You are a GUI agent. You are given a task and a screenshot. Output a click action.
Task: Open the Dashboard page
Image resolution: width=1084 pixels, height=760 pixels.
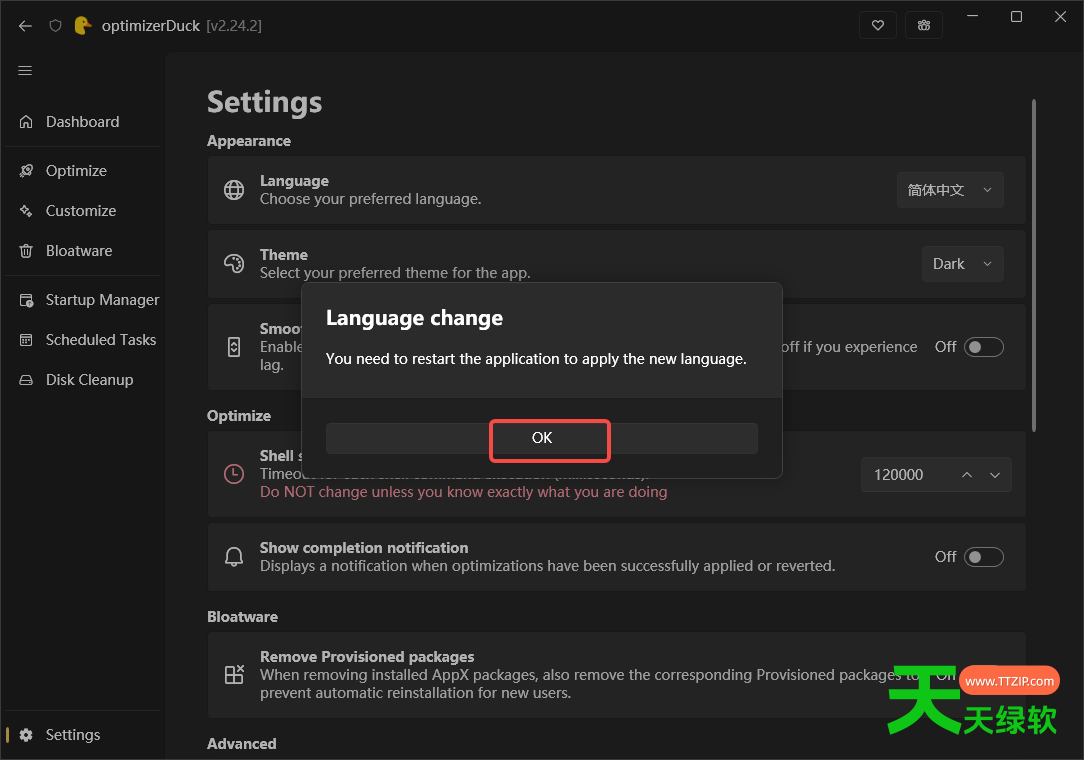(x=83, y=122)
